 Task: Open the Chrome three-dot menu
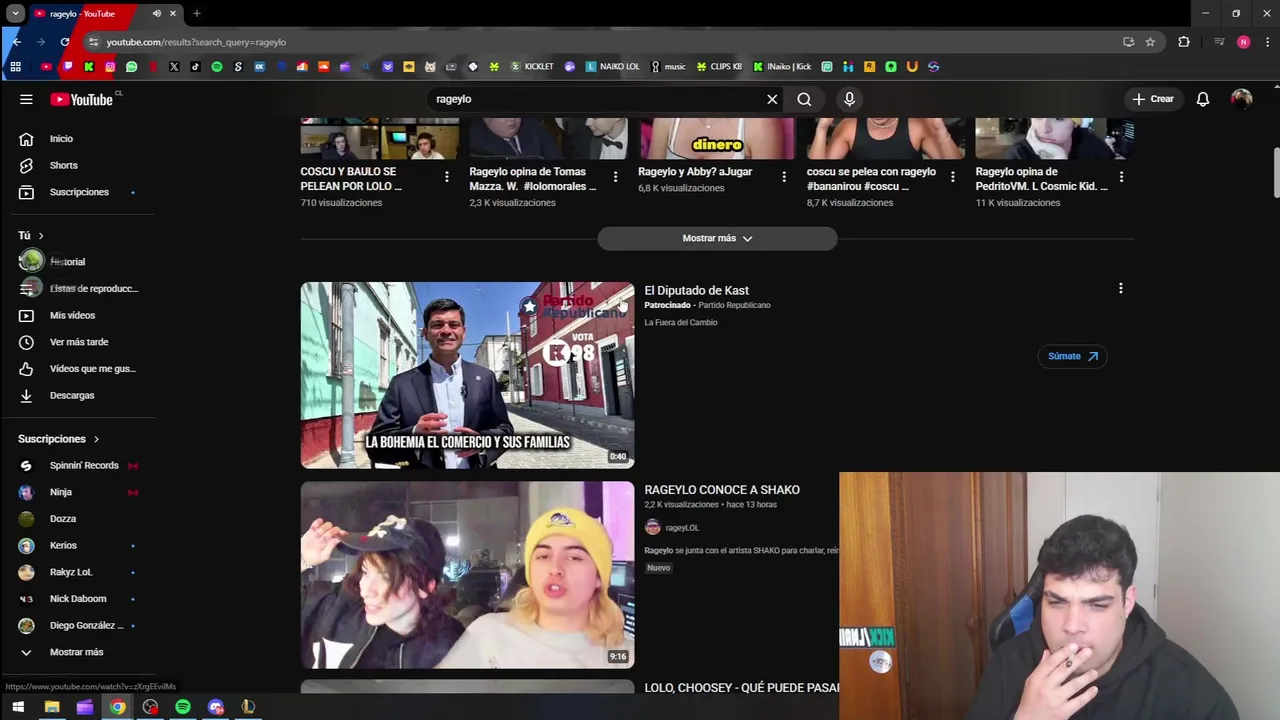(1268, 42)
